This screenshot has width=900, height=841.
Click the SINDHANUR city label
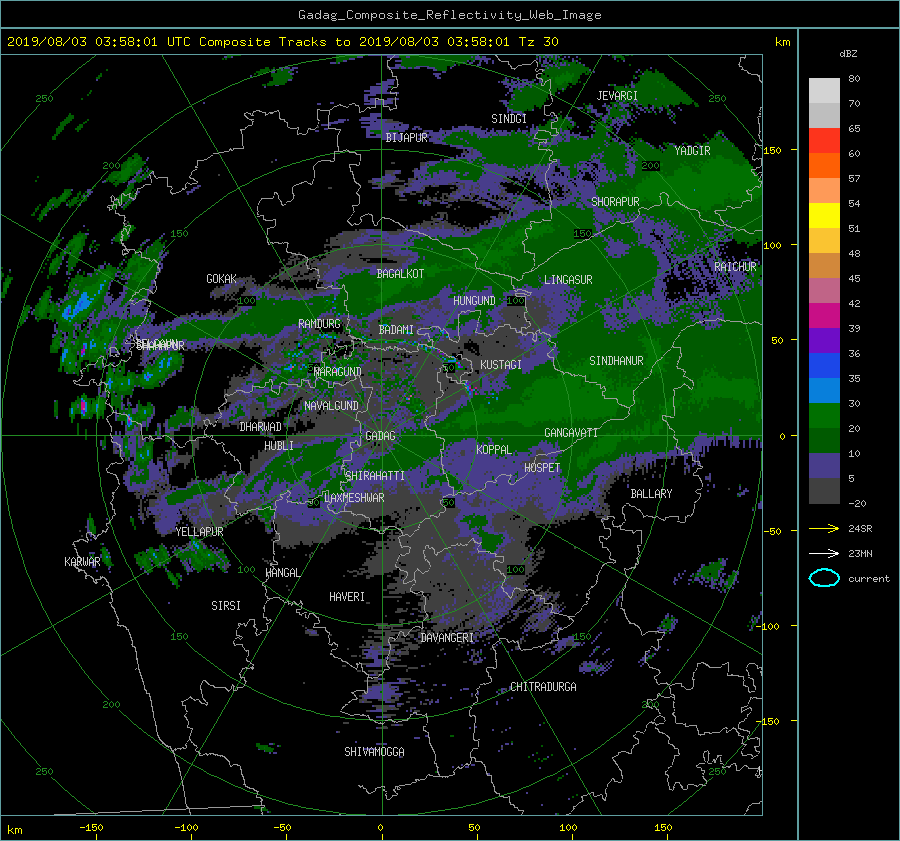[x=616, y=361]
